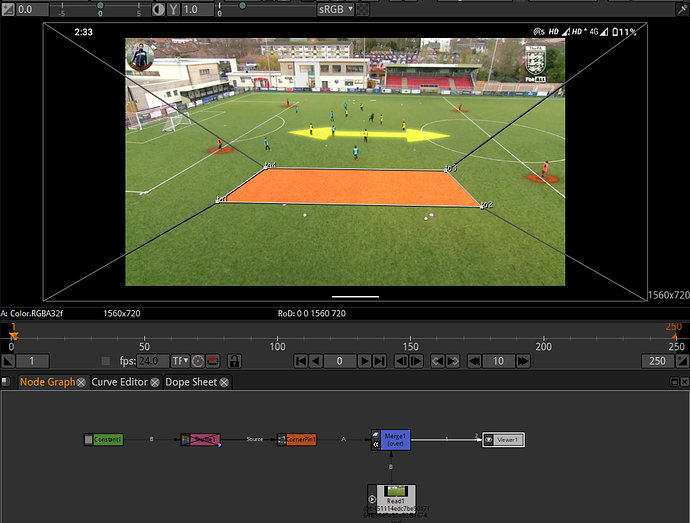
Task: Click the current frame number field
Action: click(340, 361)
